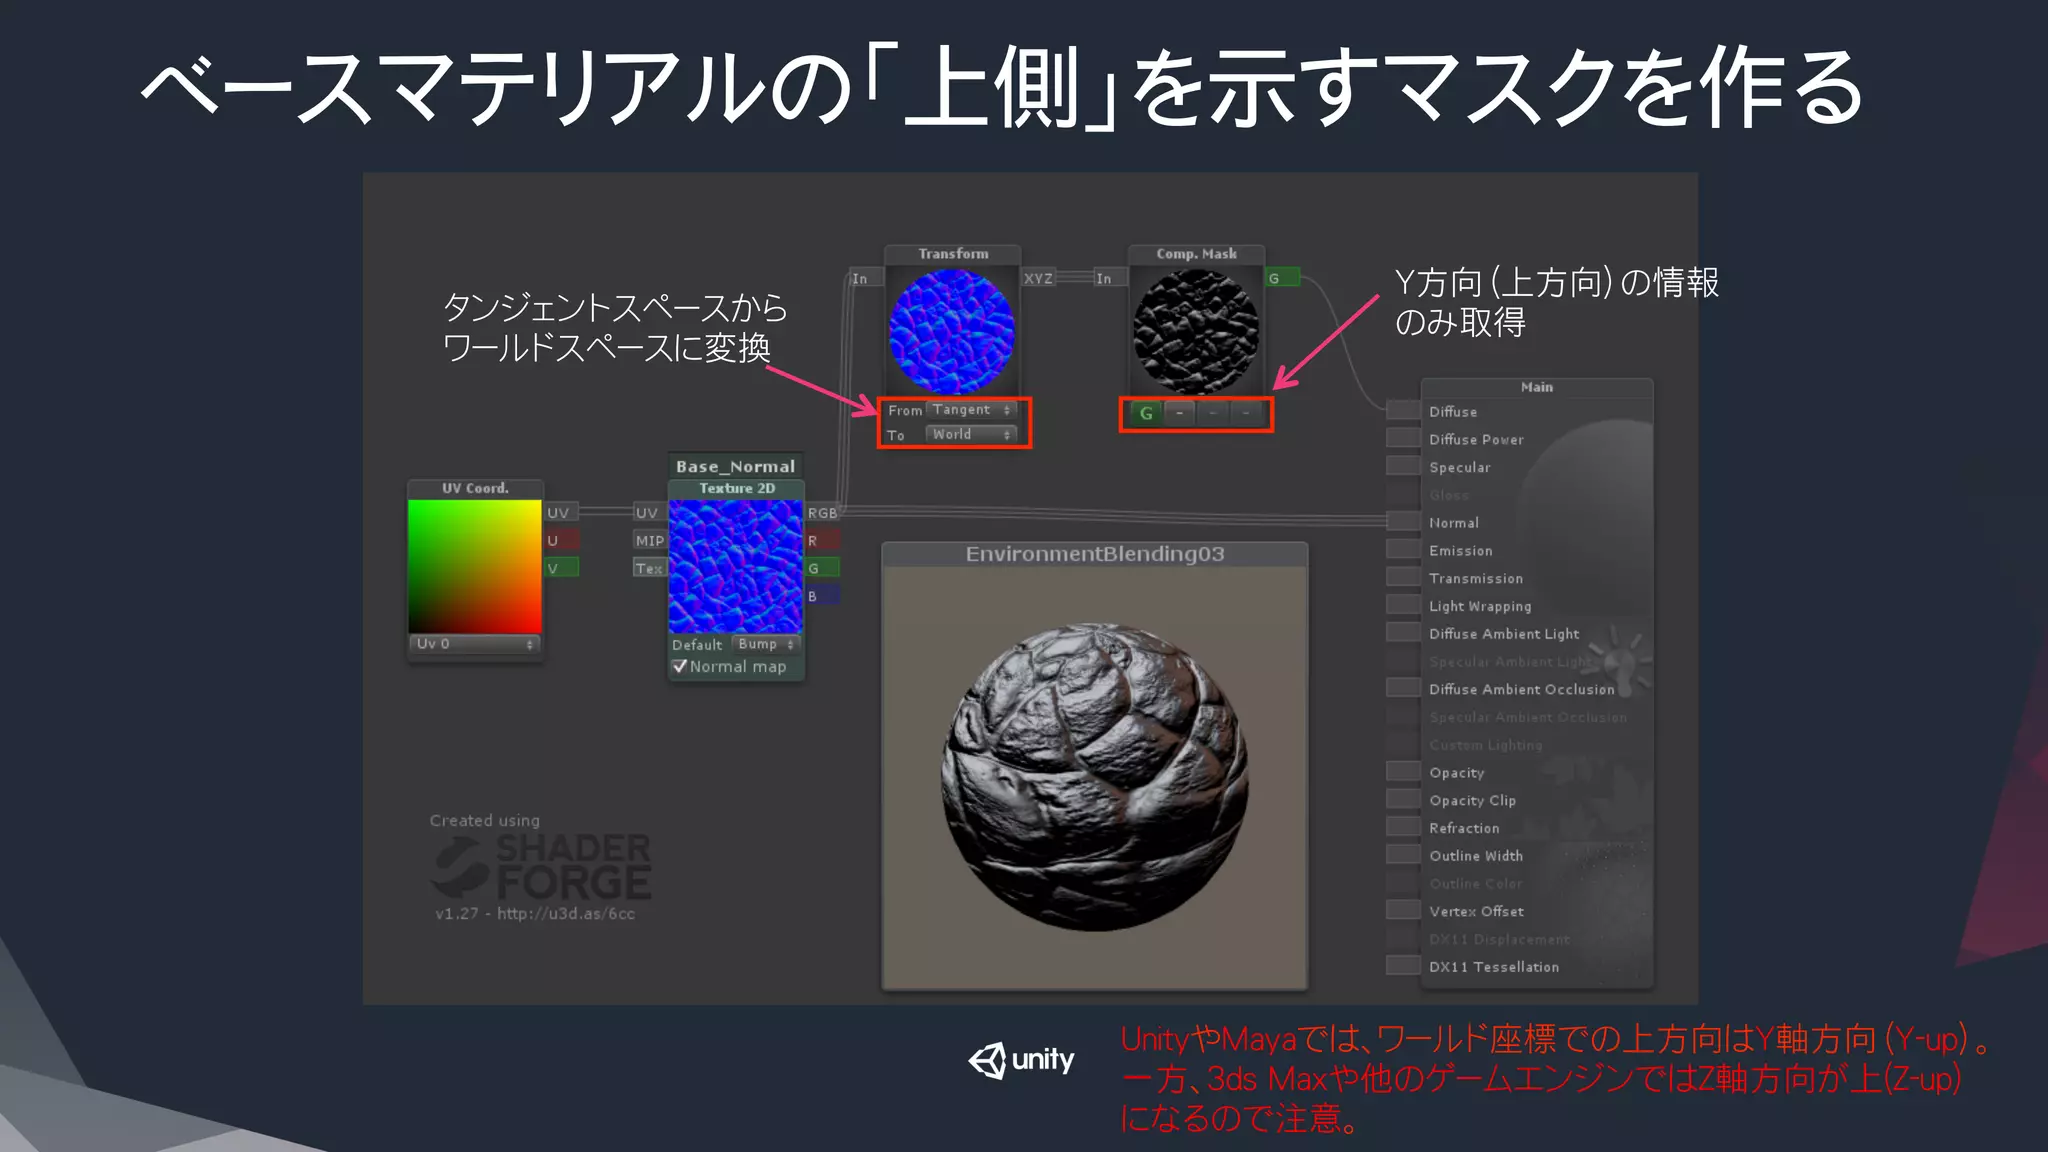Click the B output port of Base_Normal
This screenshot has width=2048, height=1152.
pos(823,596)
